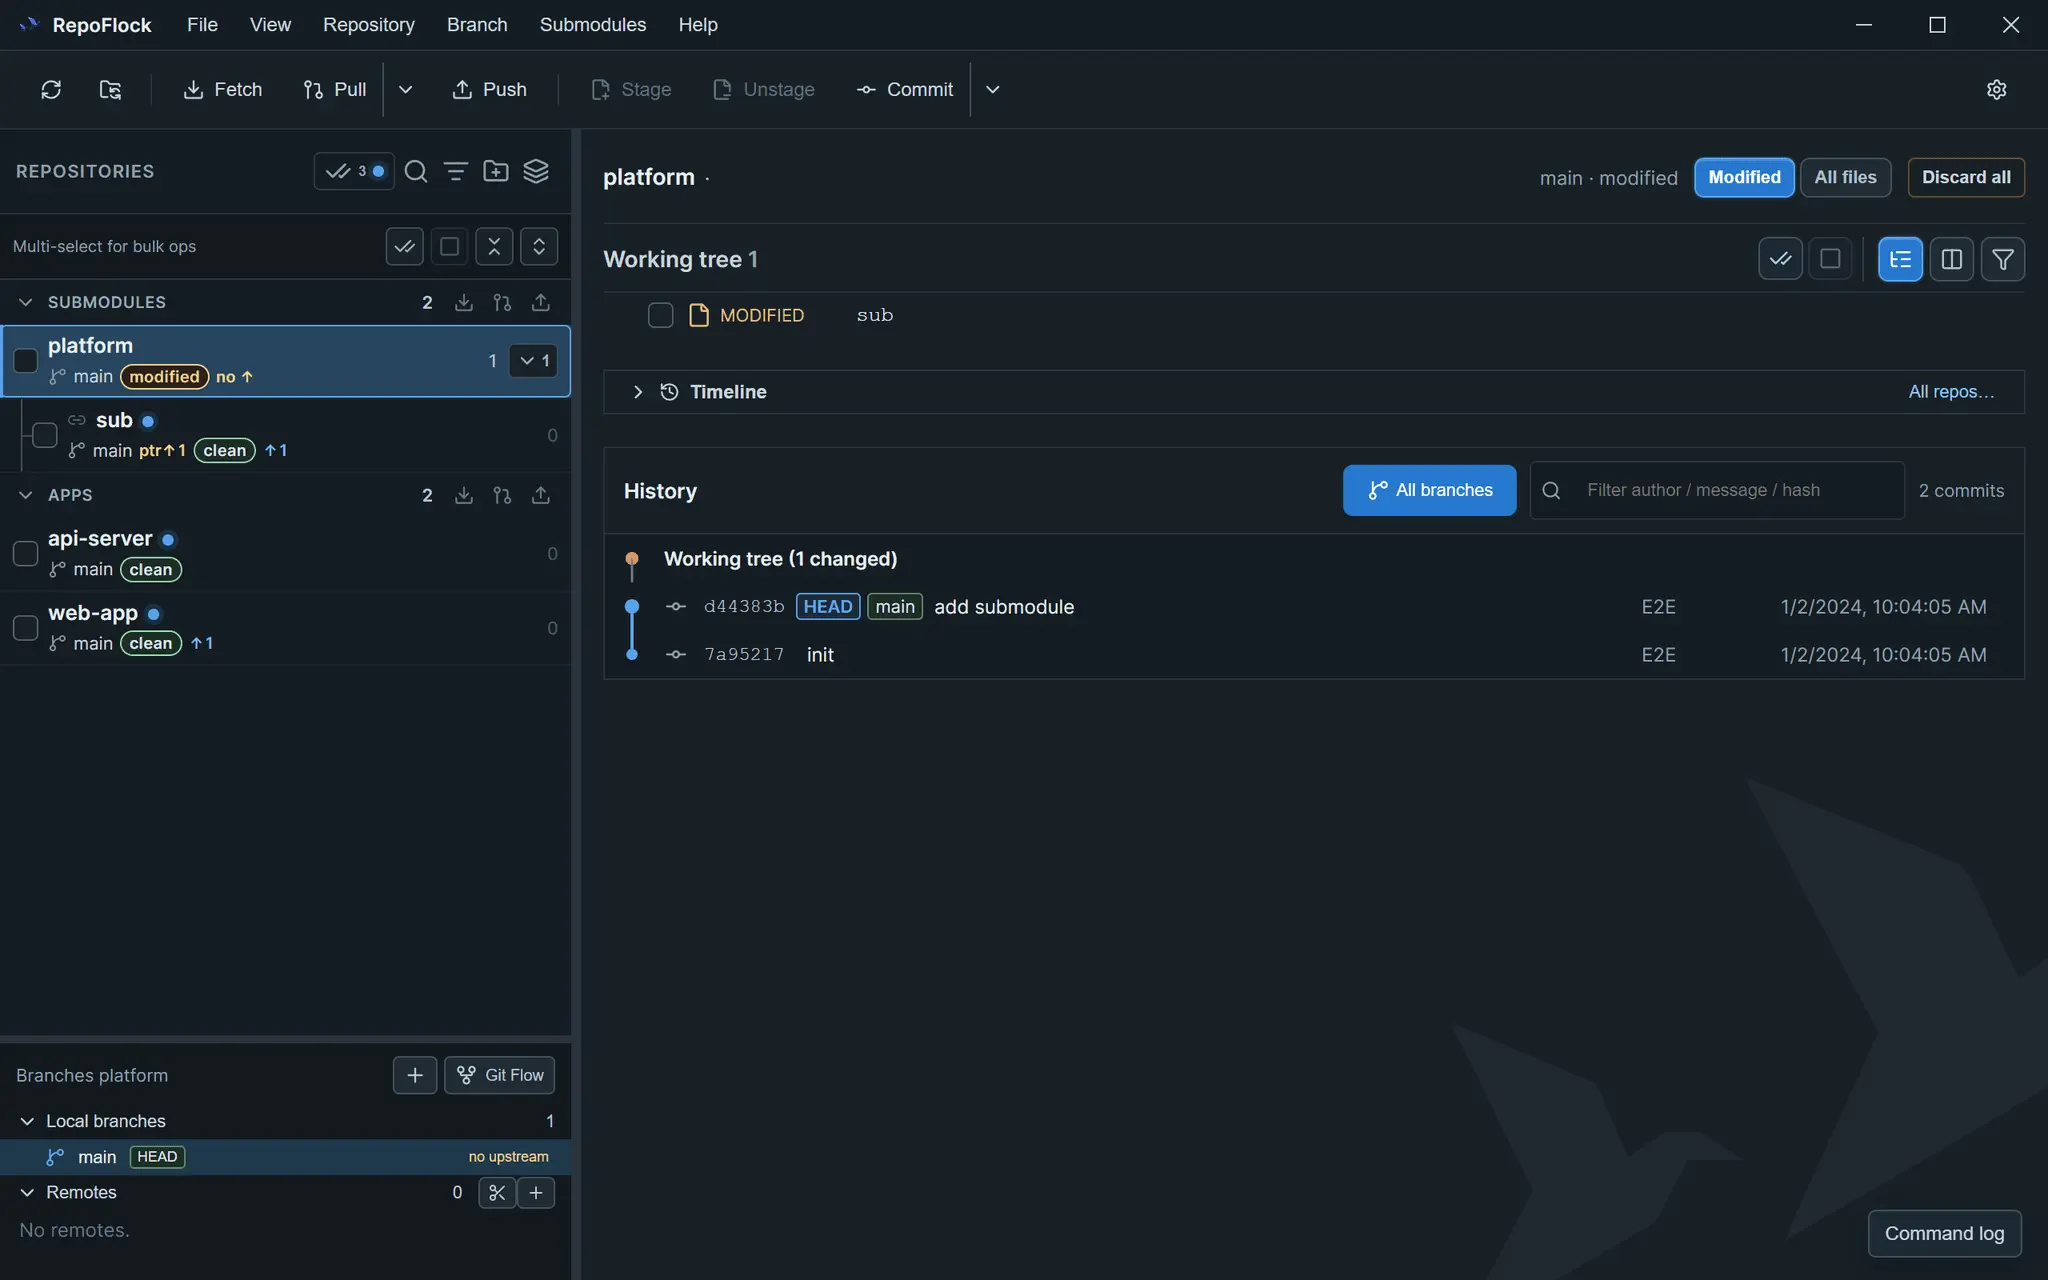2048x1280 pixels.
Task: Switch working tree to split columns view
Action: [x=1951, y=259]
